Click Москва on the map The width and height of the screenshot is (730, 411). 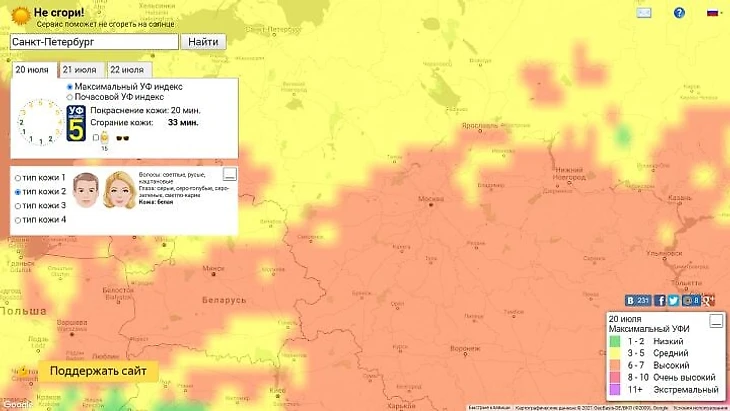431,199
